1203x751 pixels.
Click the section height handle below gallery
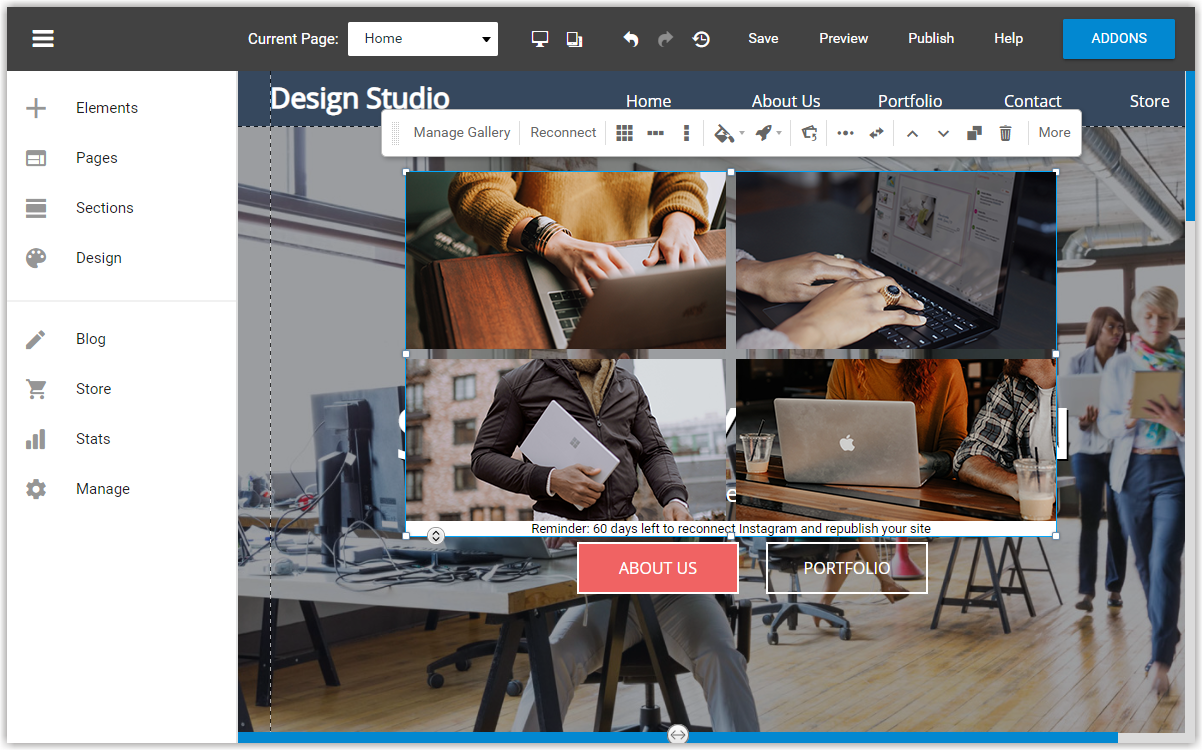point(436,536)
